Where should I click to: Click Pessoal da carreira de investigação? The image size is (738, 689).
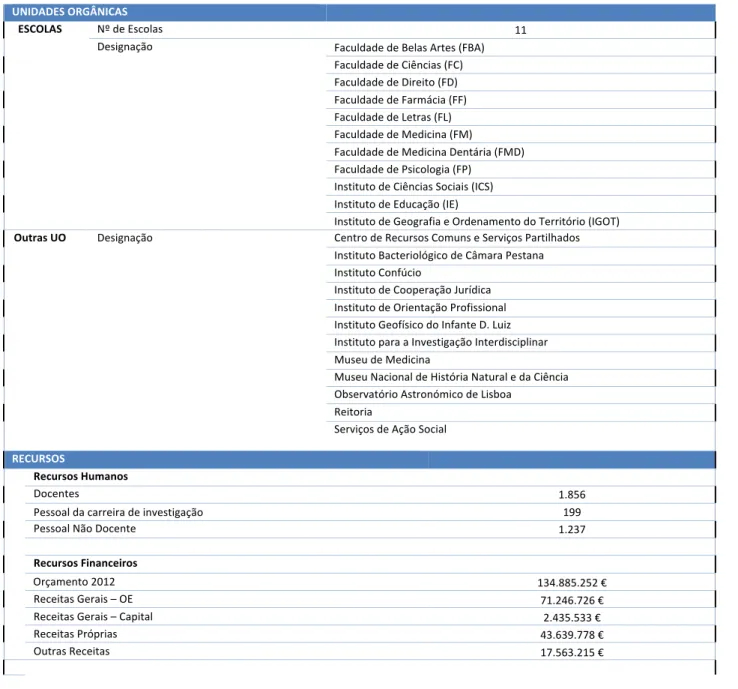118,512
